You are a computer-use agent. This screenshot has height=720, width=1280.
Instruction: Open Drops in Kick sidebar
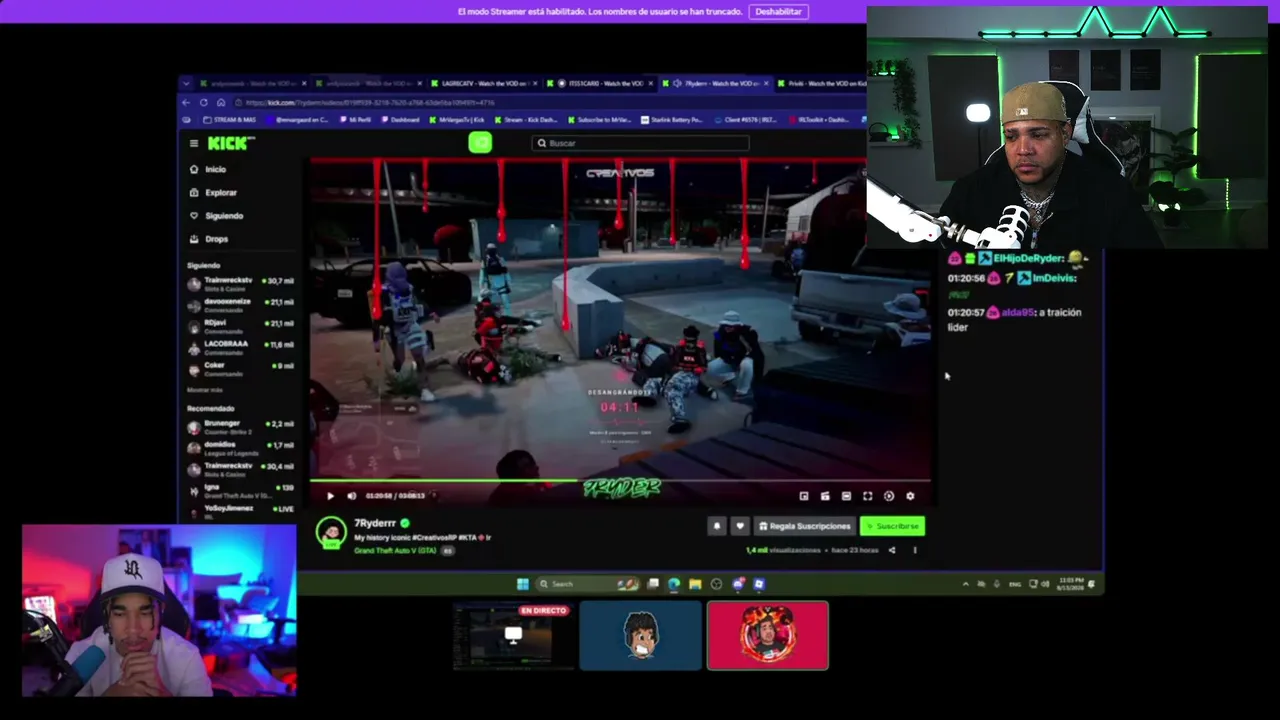pyautogui.click(x=209, y=239)
